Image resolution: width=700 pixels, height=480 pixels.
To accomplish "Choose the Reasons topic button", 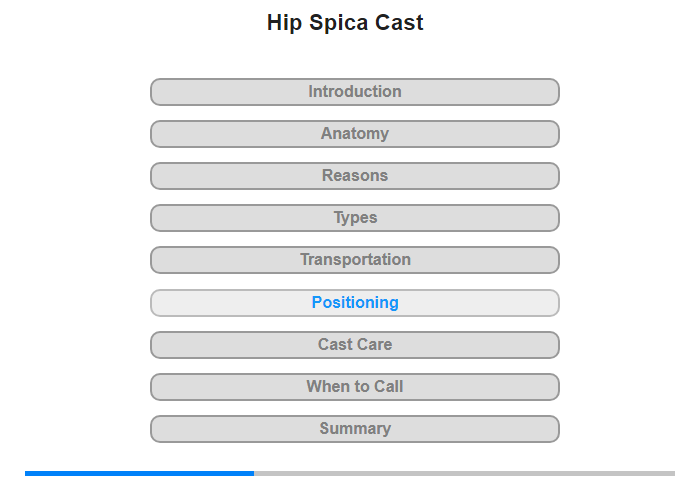I will (x=354, y=176).
